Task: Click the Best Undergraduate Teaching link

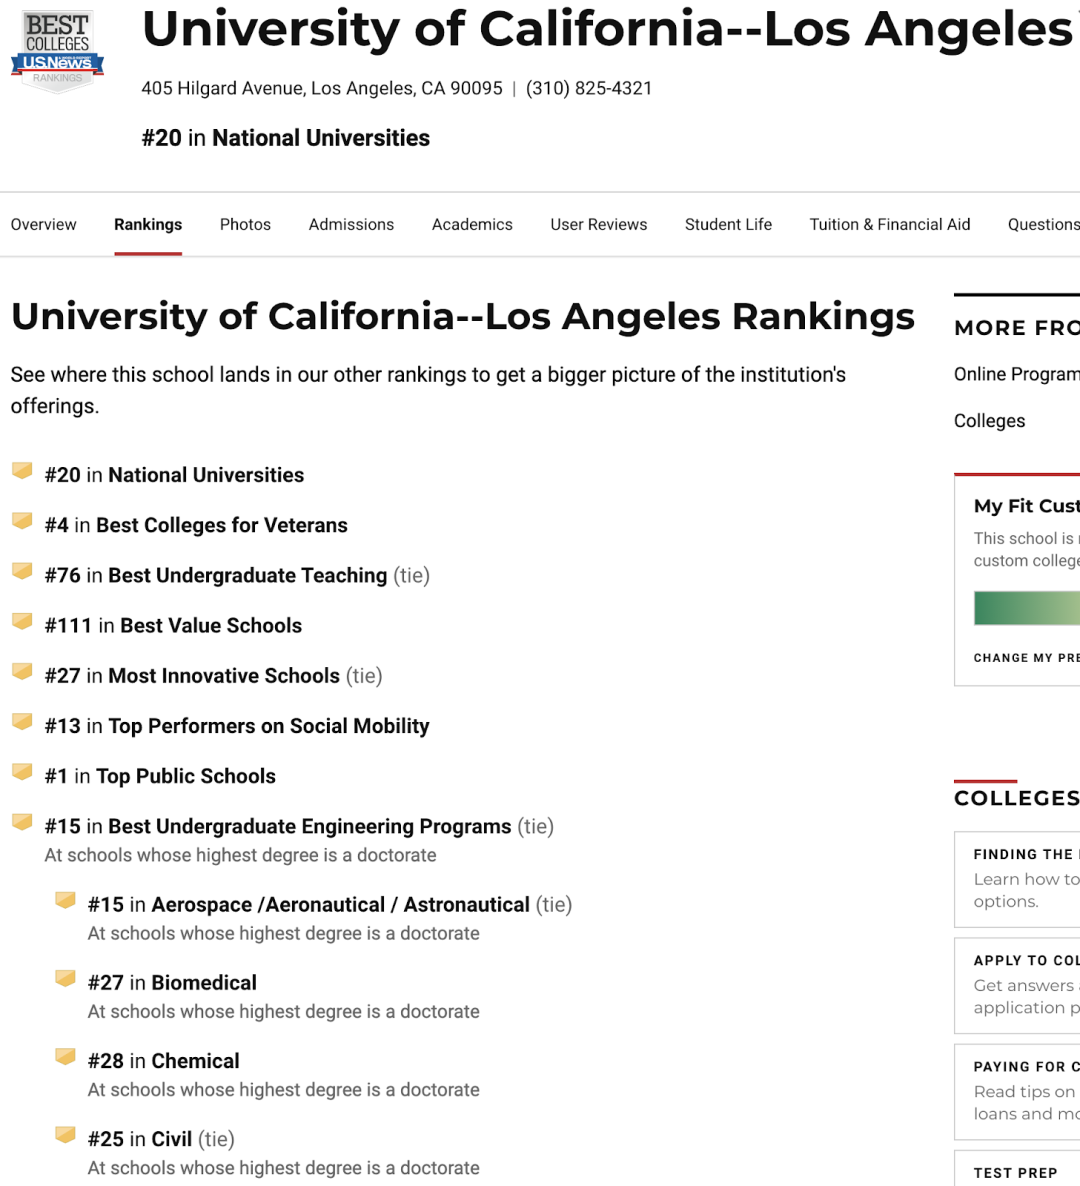Action: [247, 576]
